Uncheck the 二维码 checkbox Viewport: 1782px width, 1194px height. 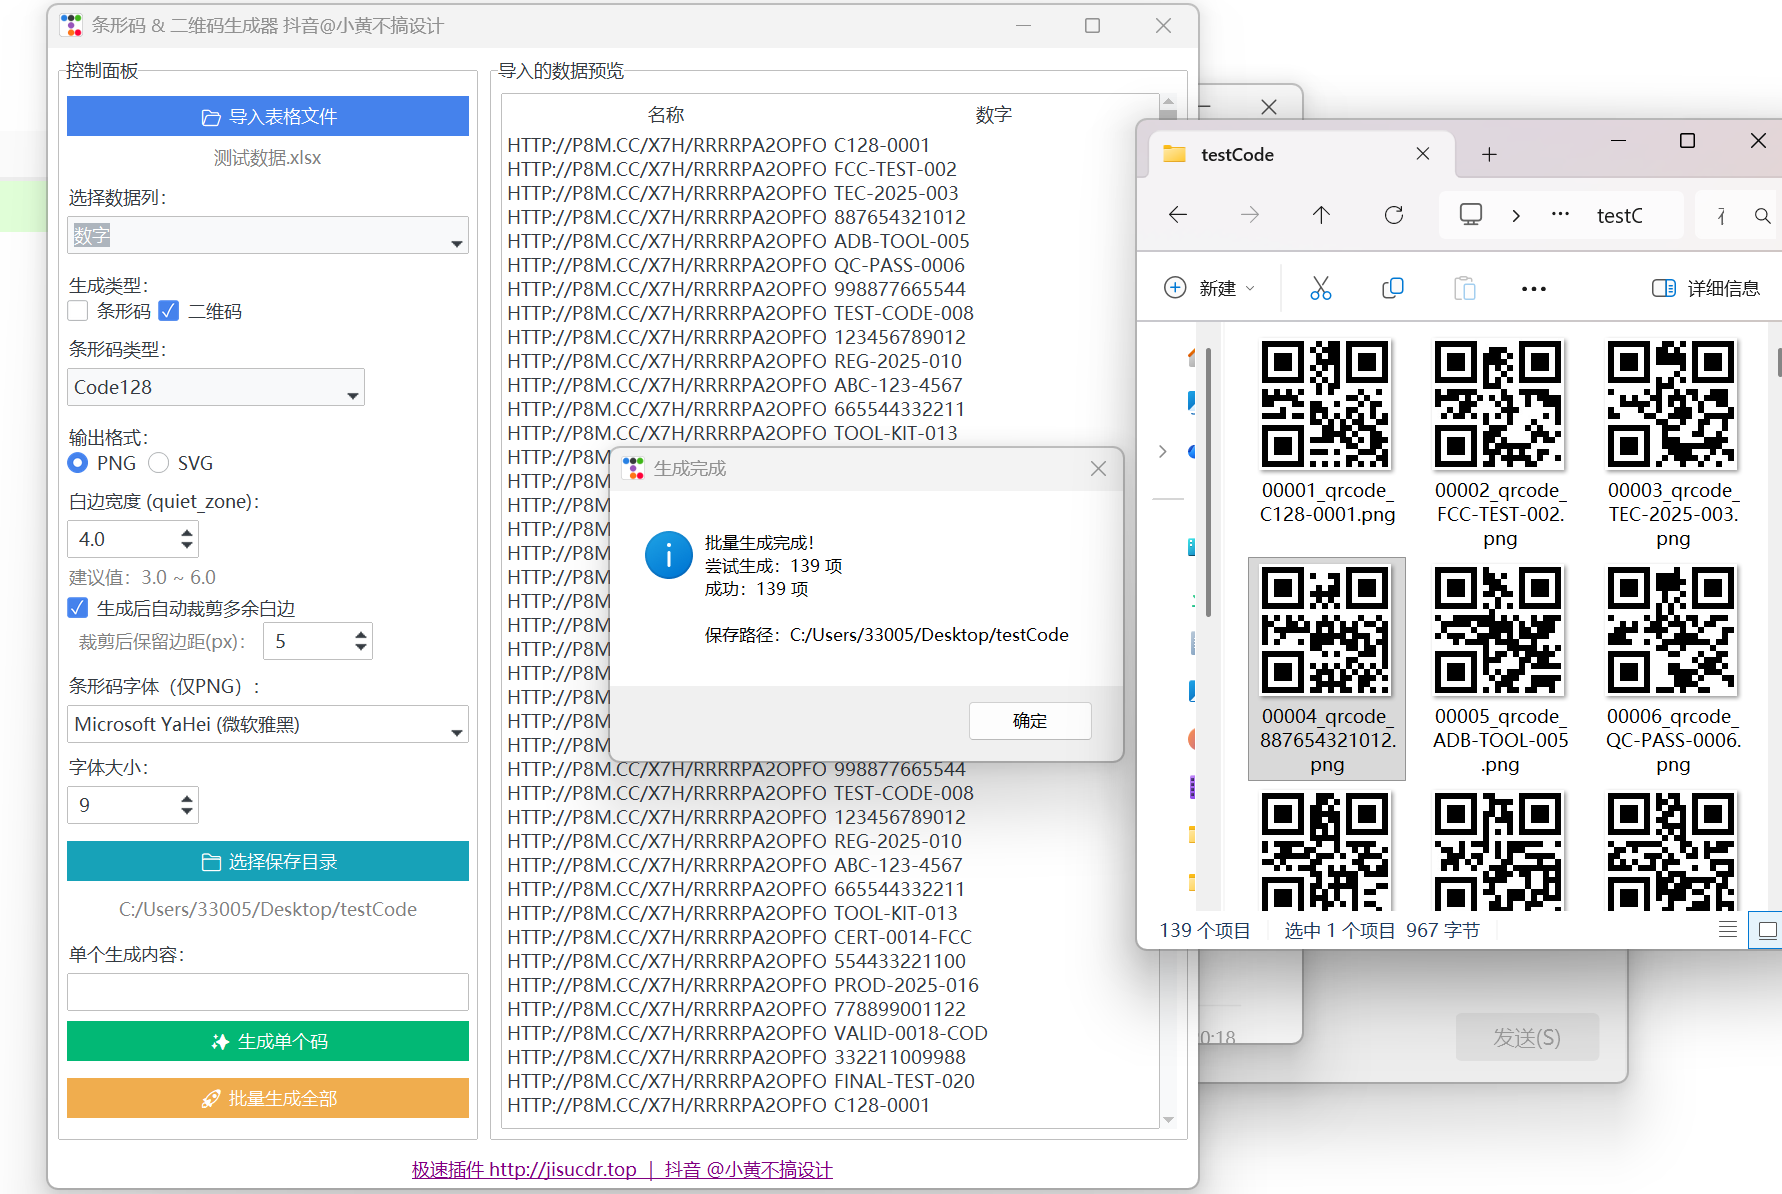[x=169, y=311]
